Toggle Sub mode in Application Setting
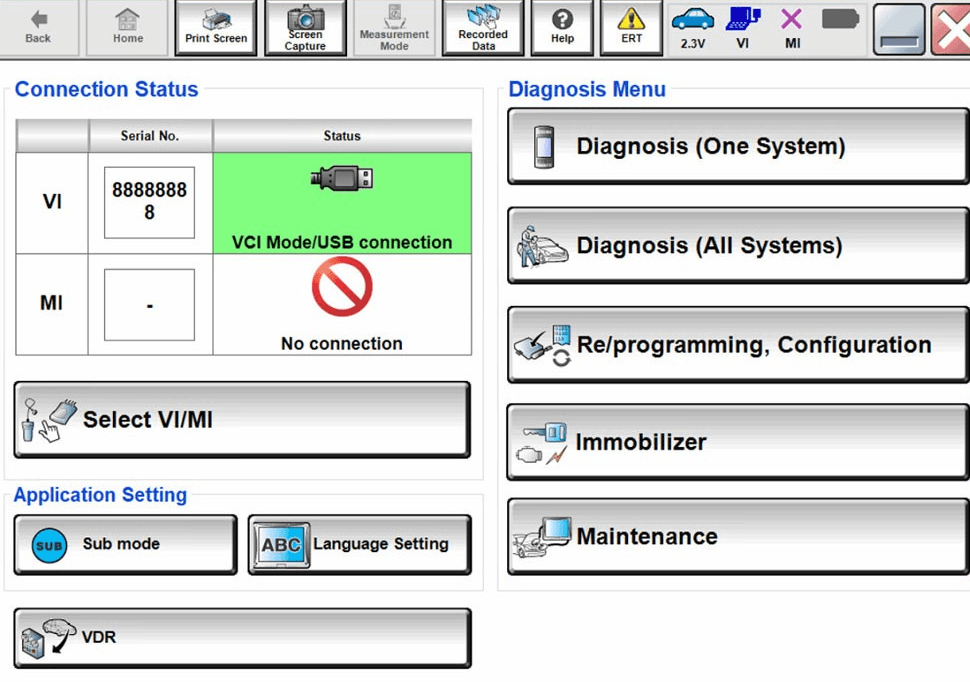The height and width of the screenshot is (682, 970). coord(124,544)
